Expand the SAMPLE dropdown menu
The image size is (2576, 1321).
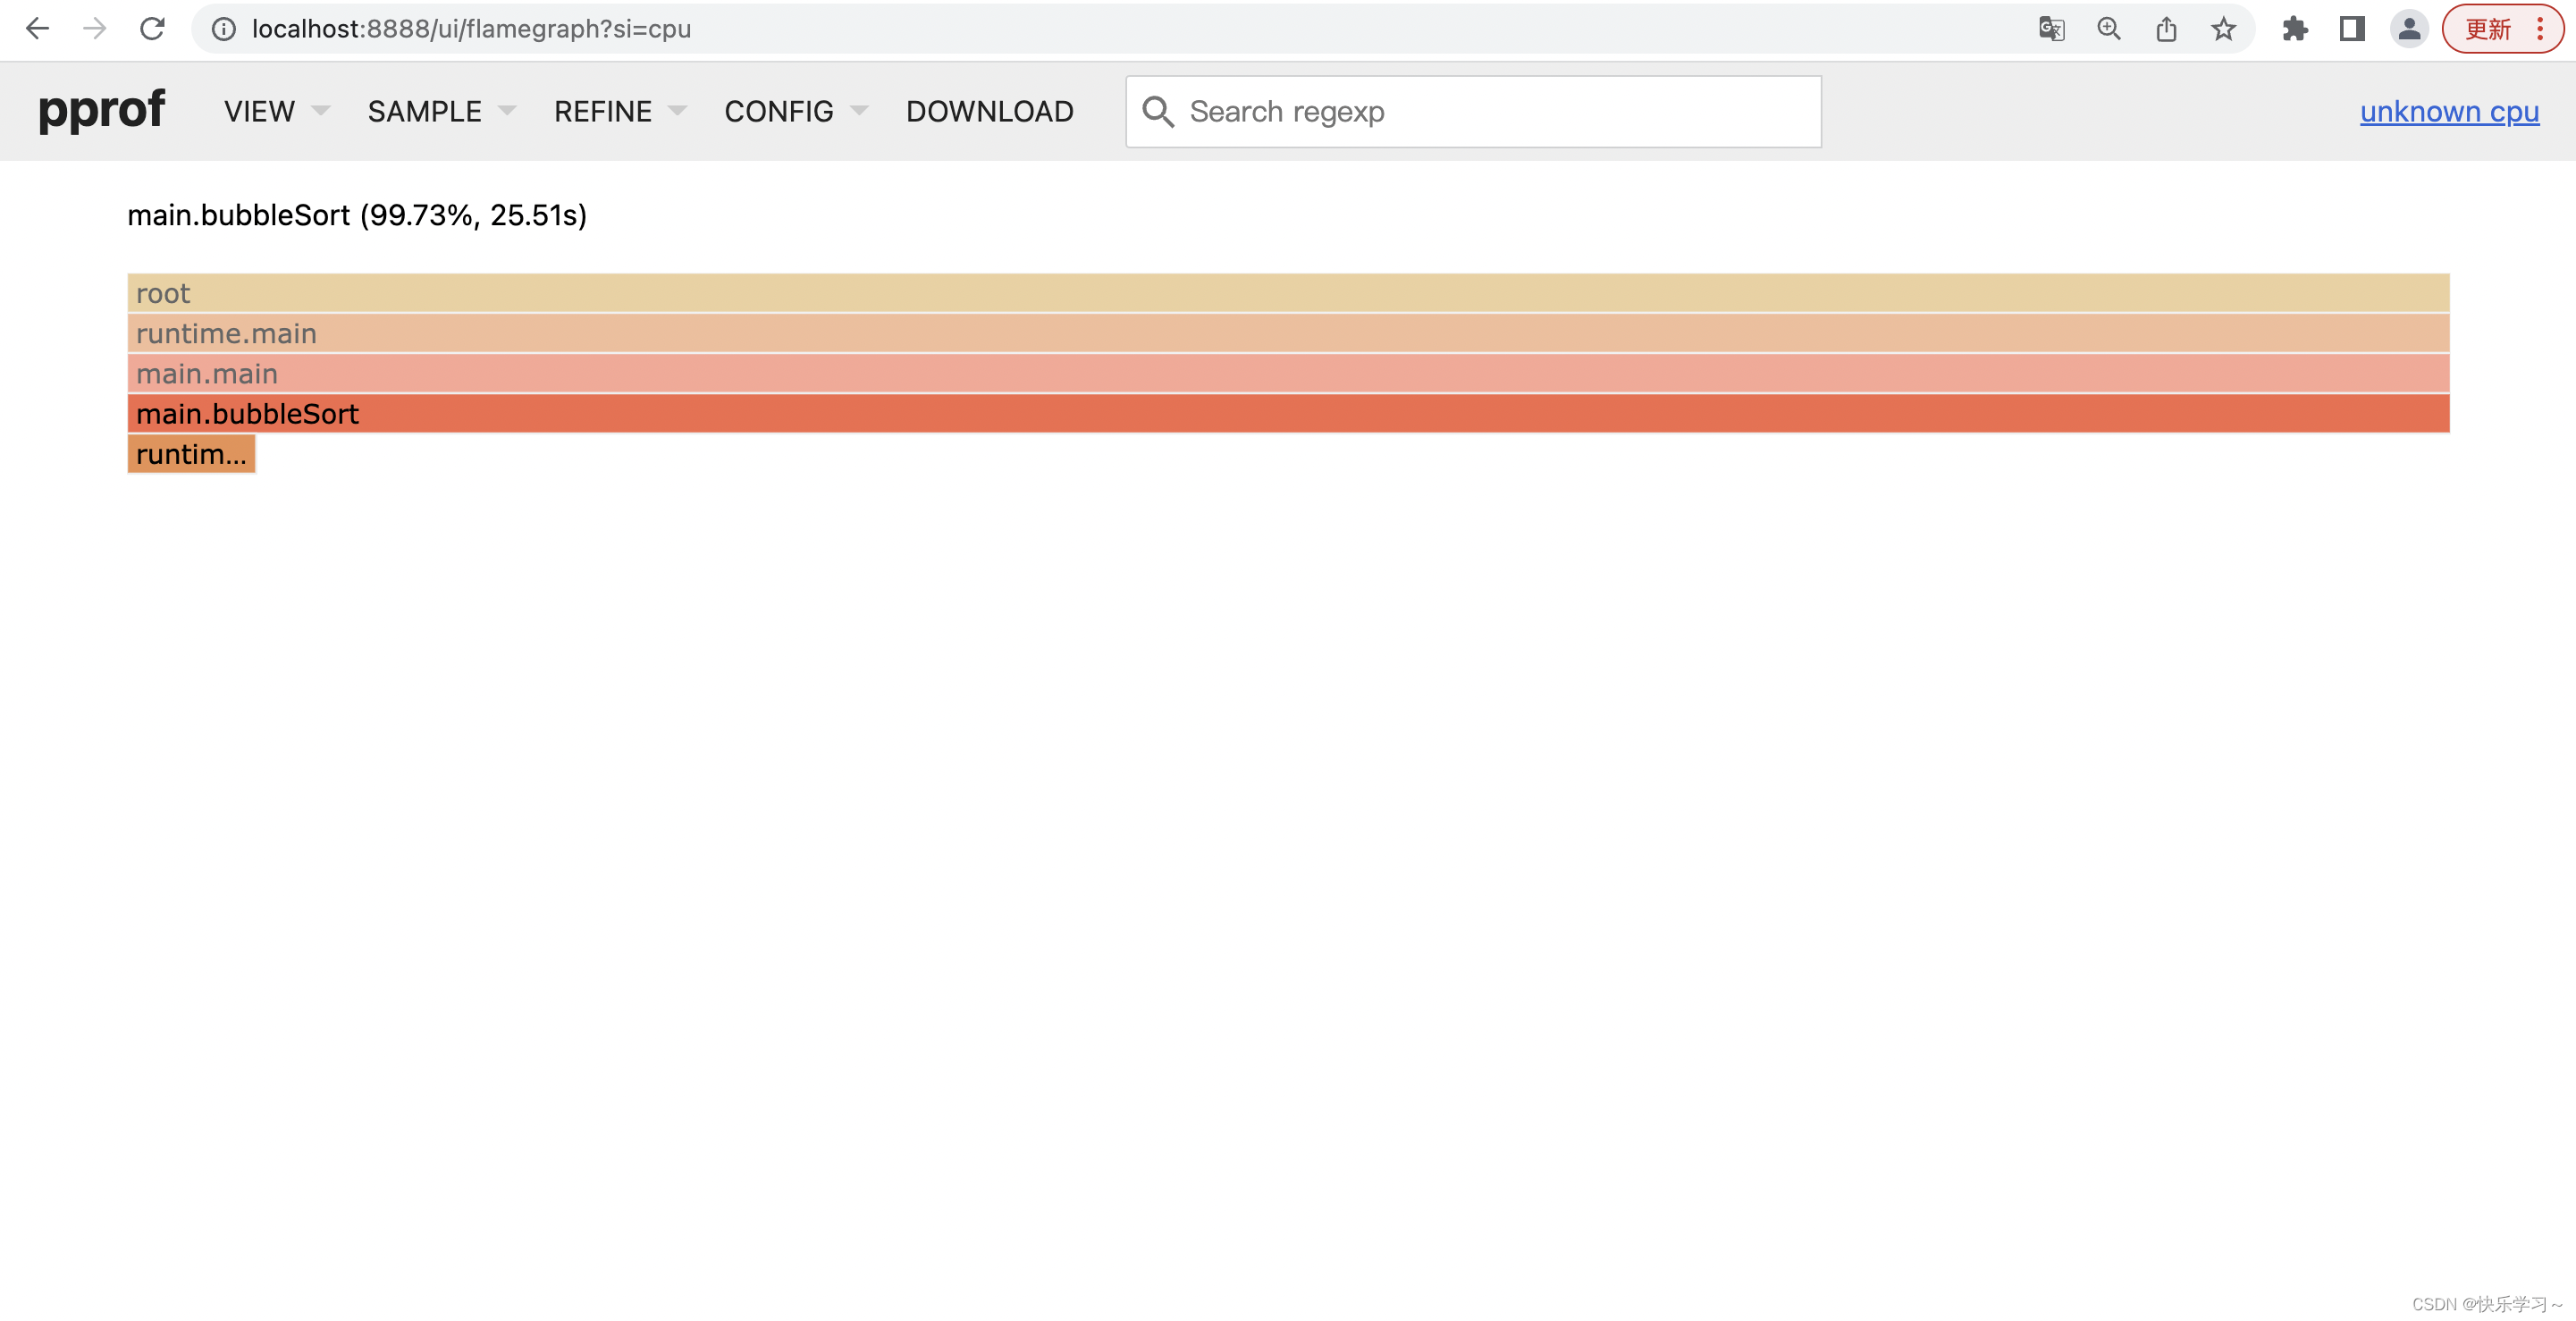pos(440,111)
